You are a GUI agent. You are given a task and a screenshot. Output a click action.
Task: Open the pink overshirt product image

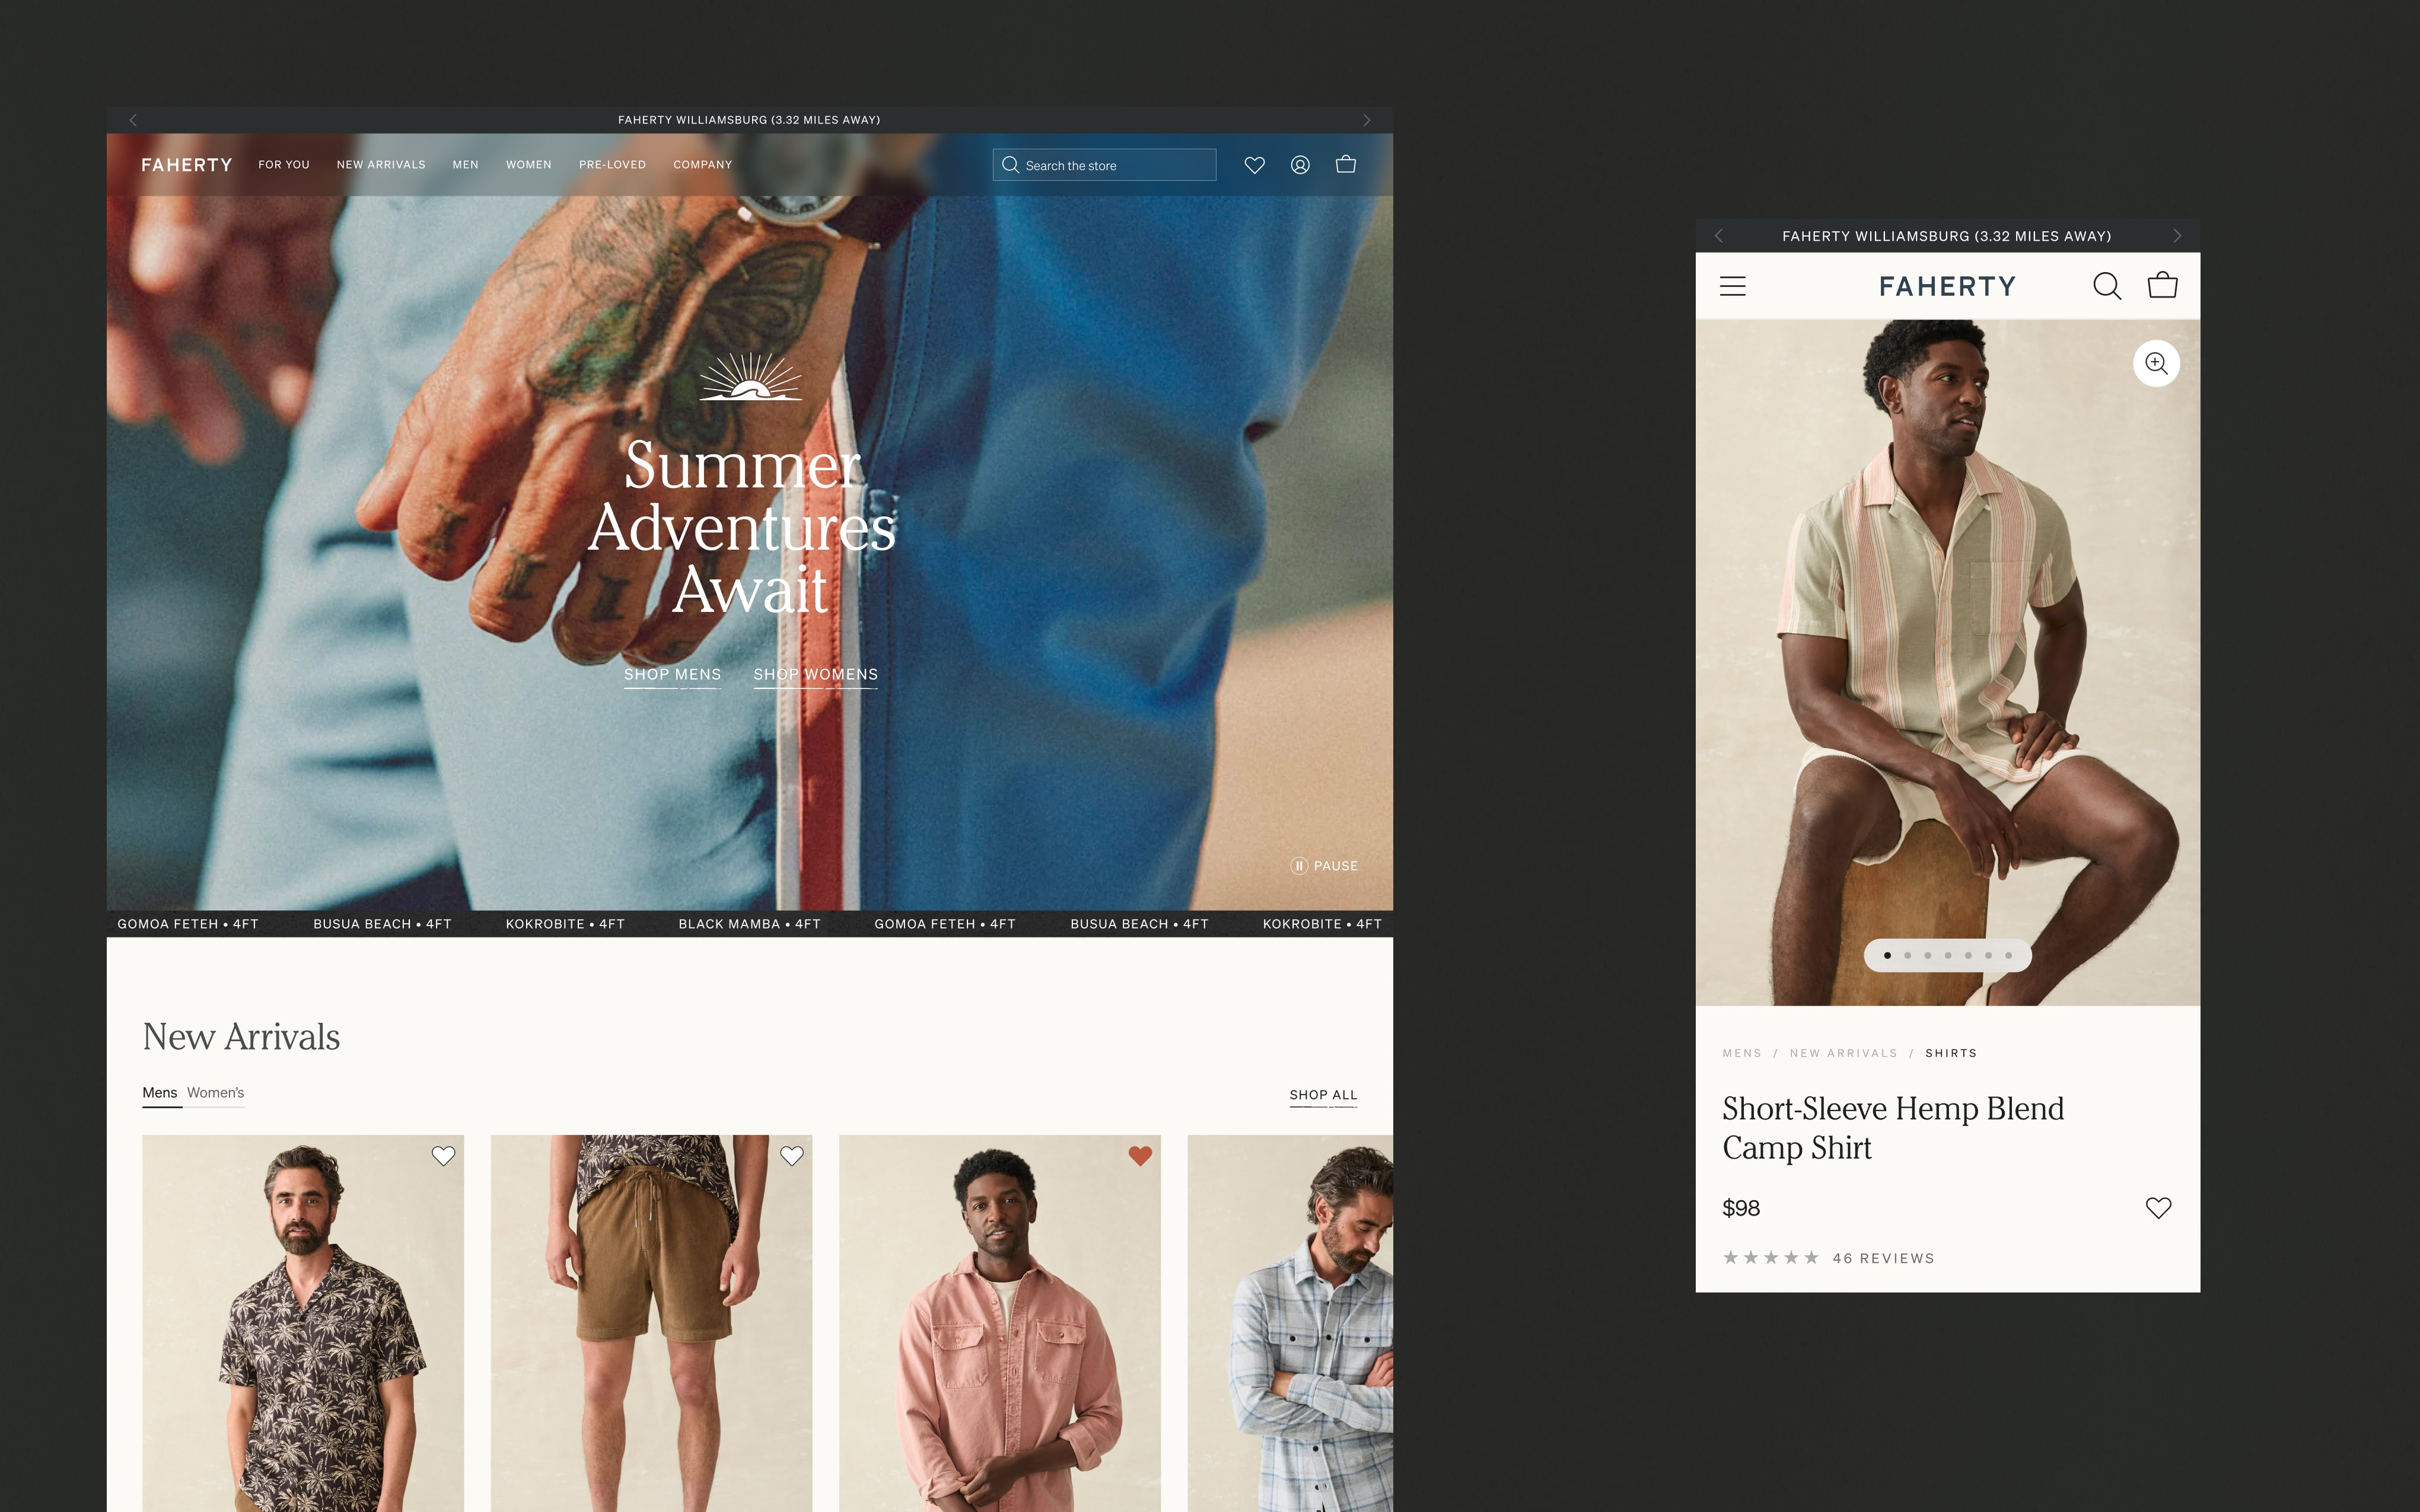click(x=1000, y=1323)
